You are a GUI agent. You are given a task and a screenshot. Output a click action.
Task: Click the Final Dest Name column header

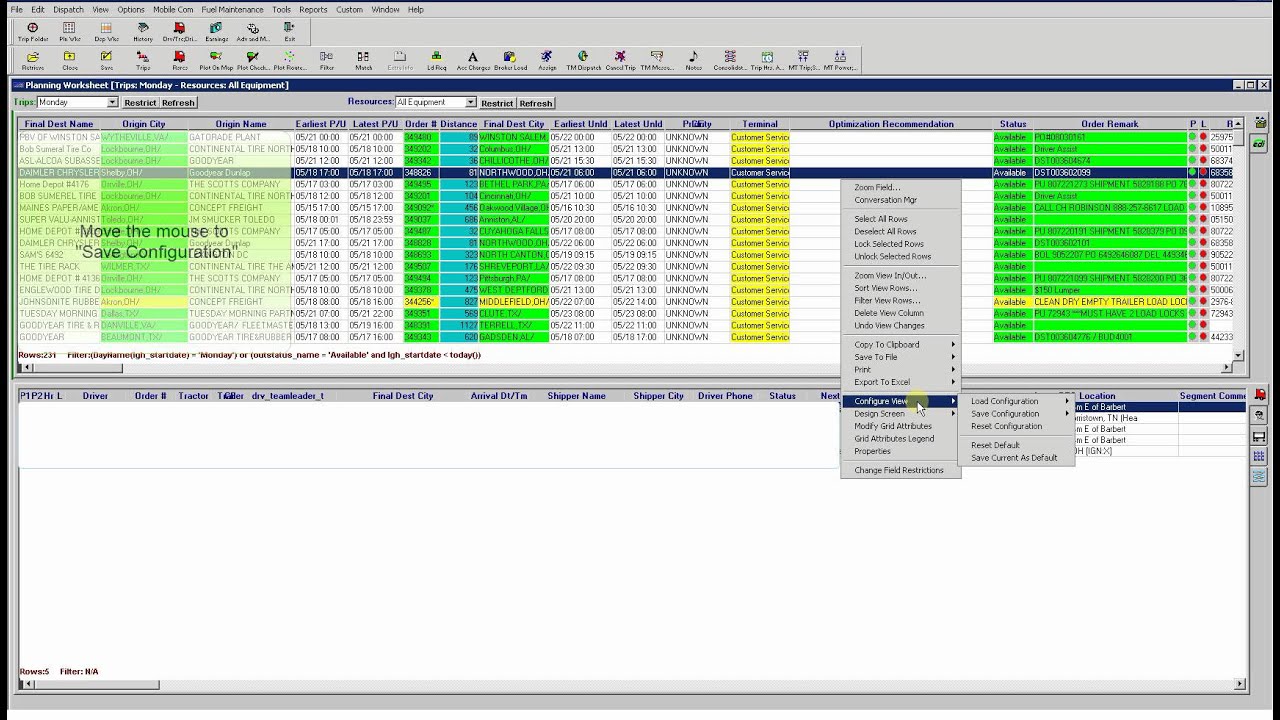59,124
